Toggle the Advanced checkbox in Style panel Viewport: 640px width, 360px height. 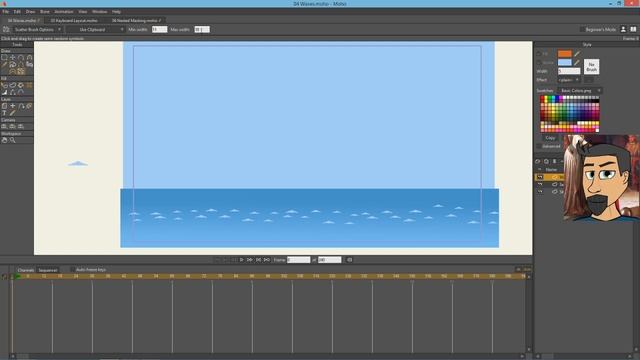point(538,146)
